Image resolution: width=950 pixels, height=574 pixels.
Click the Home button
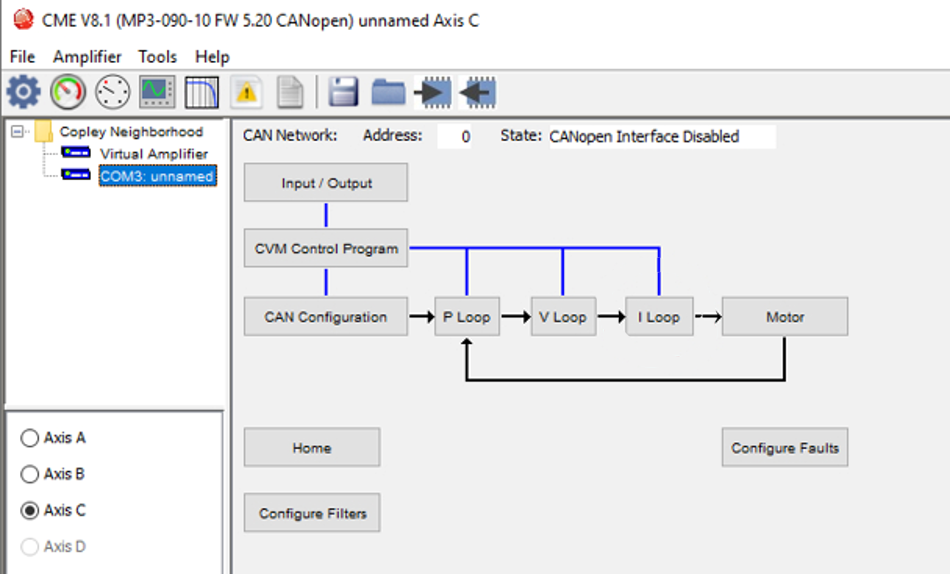[312, 447]
